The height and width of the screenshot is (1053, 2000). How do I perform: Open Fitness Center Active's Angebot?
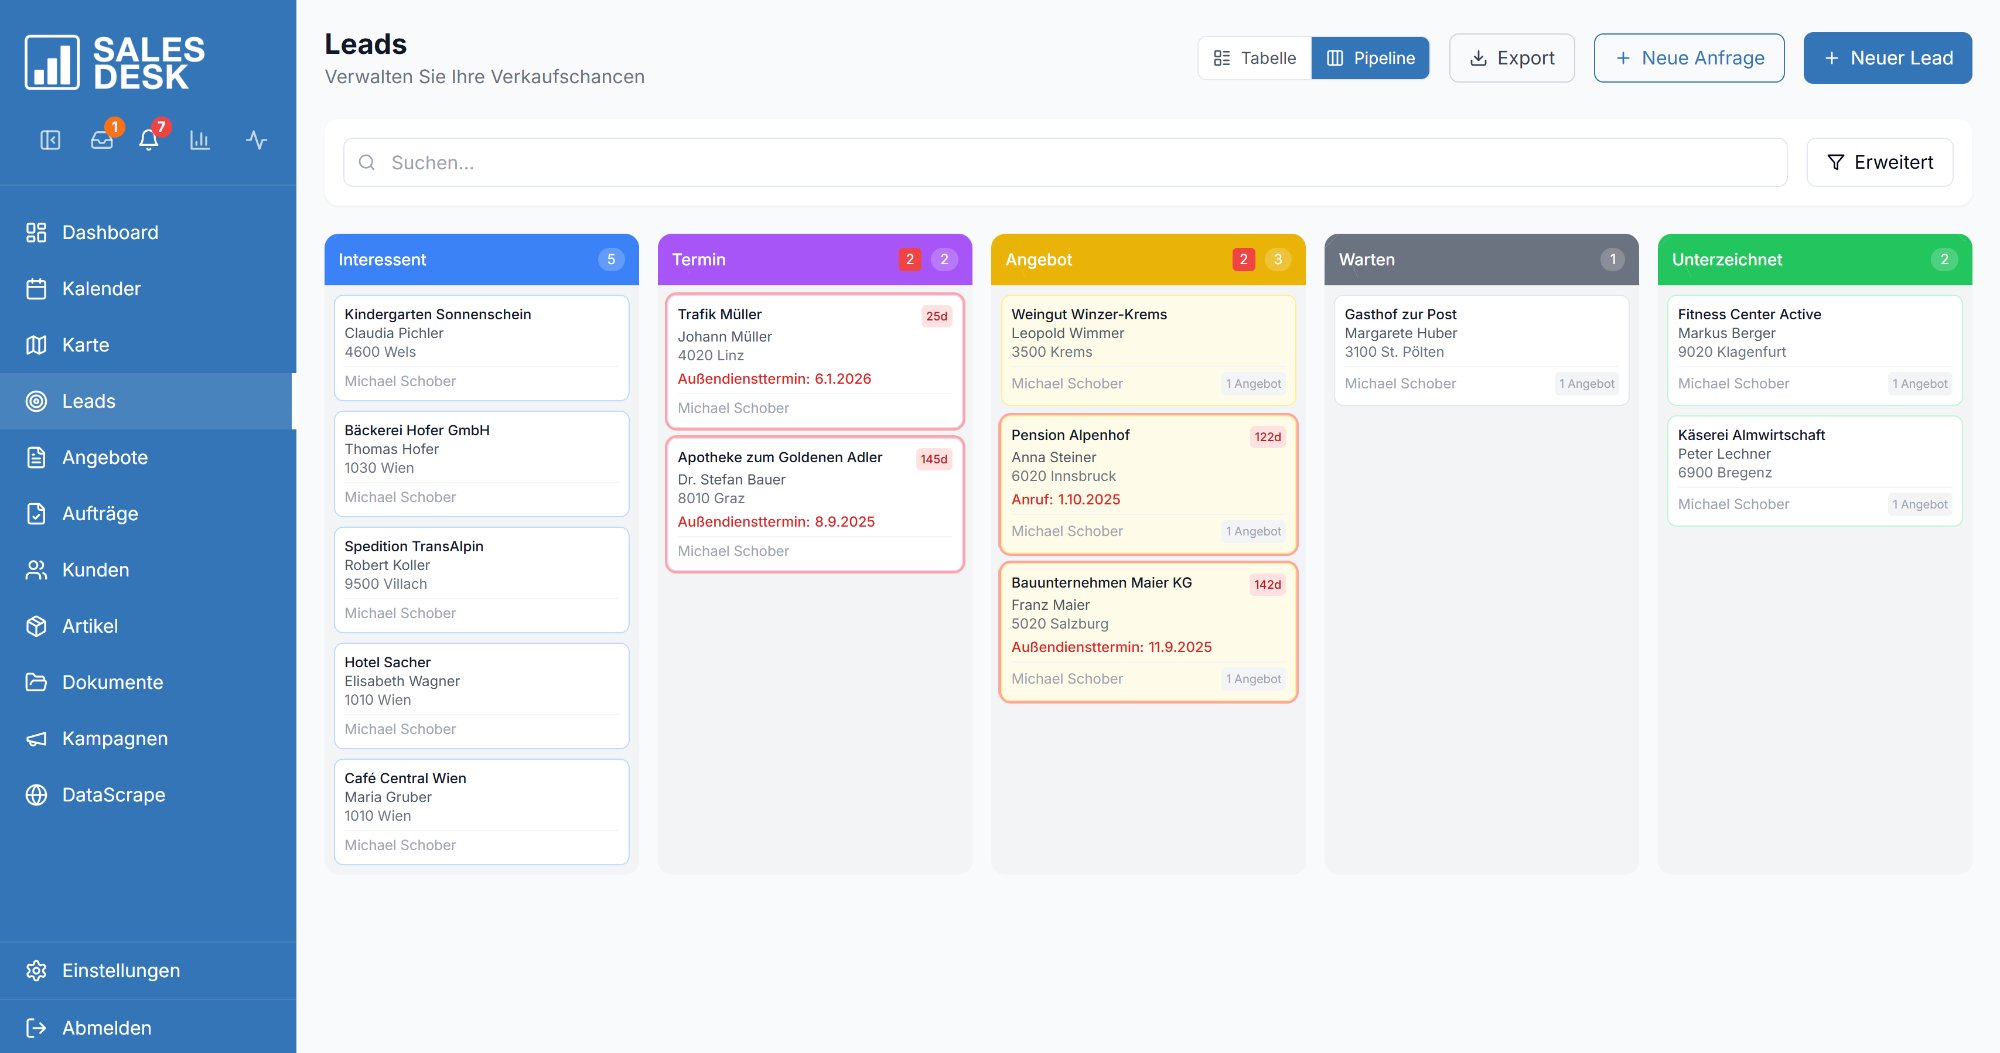coord(1919,383)
